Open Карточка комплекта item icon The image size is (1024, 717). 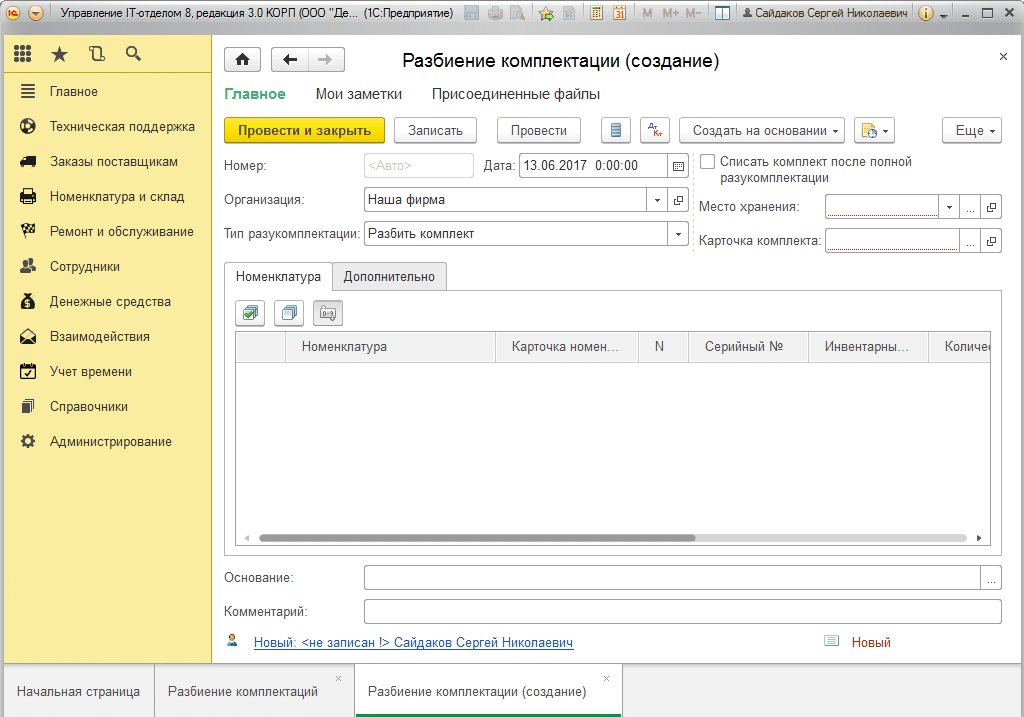[x=991, y=242]
